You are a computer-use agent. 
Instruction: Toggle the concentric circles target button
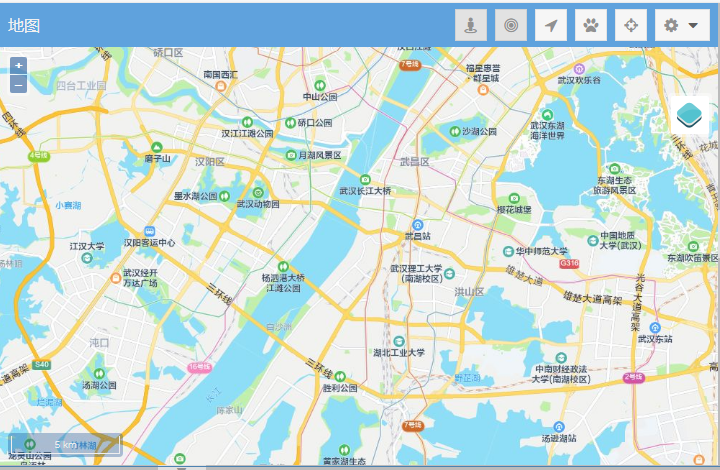510,26
